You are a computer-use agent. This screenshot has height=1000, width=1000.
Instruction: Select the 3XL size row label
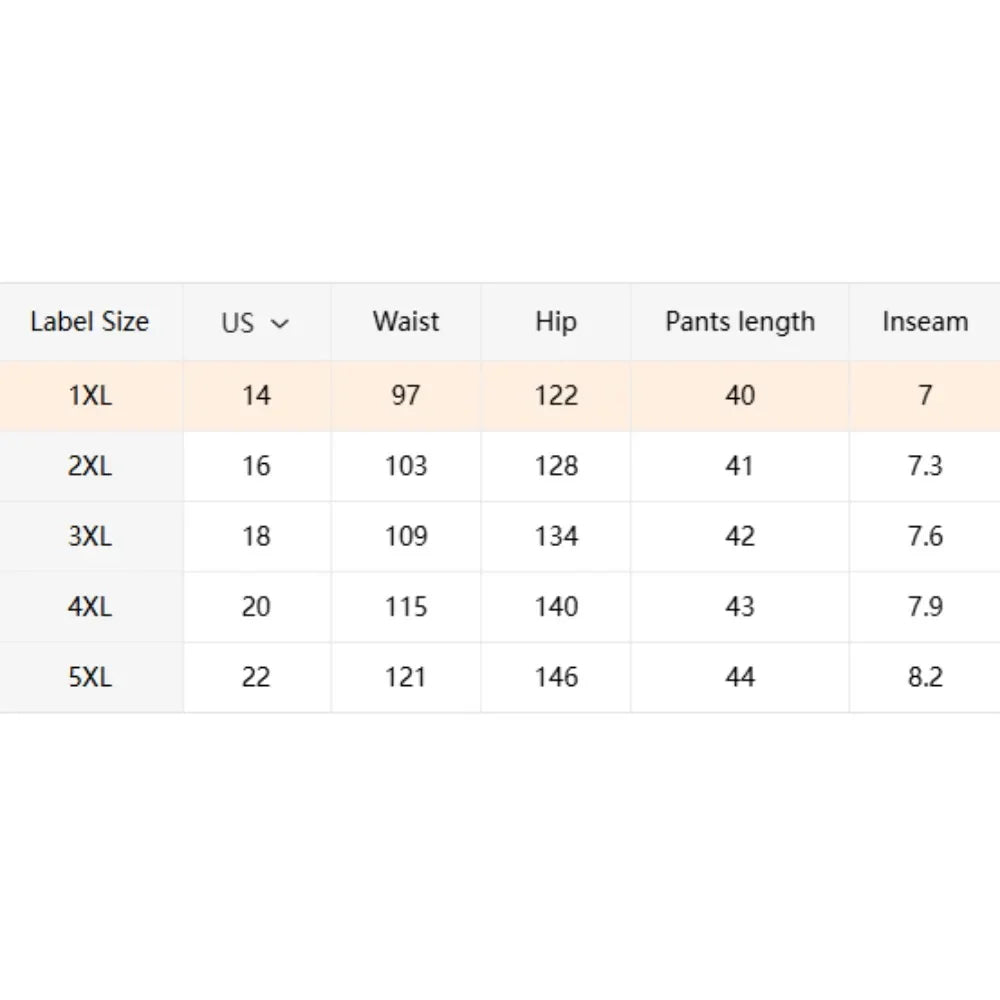[90, 536]
